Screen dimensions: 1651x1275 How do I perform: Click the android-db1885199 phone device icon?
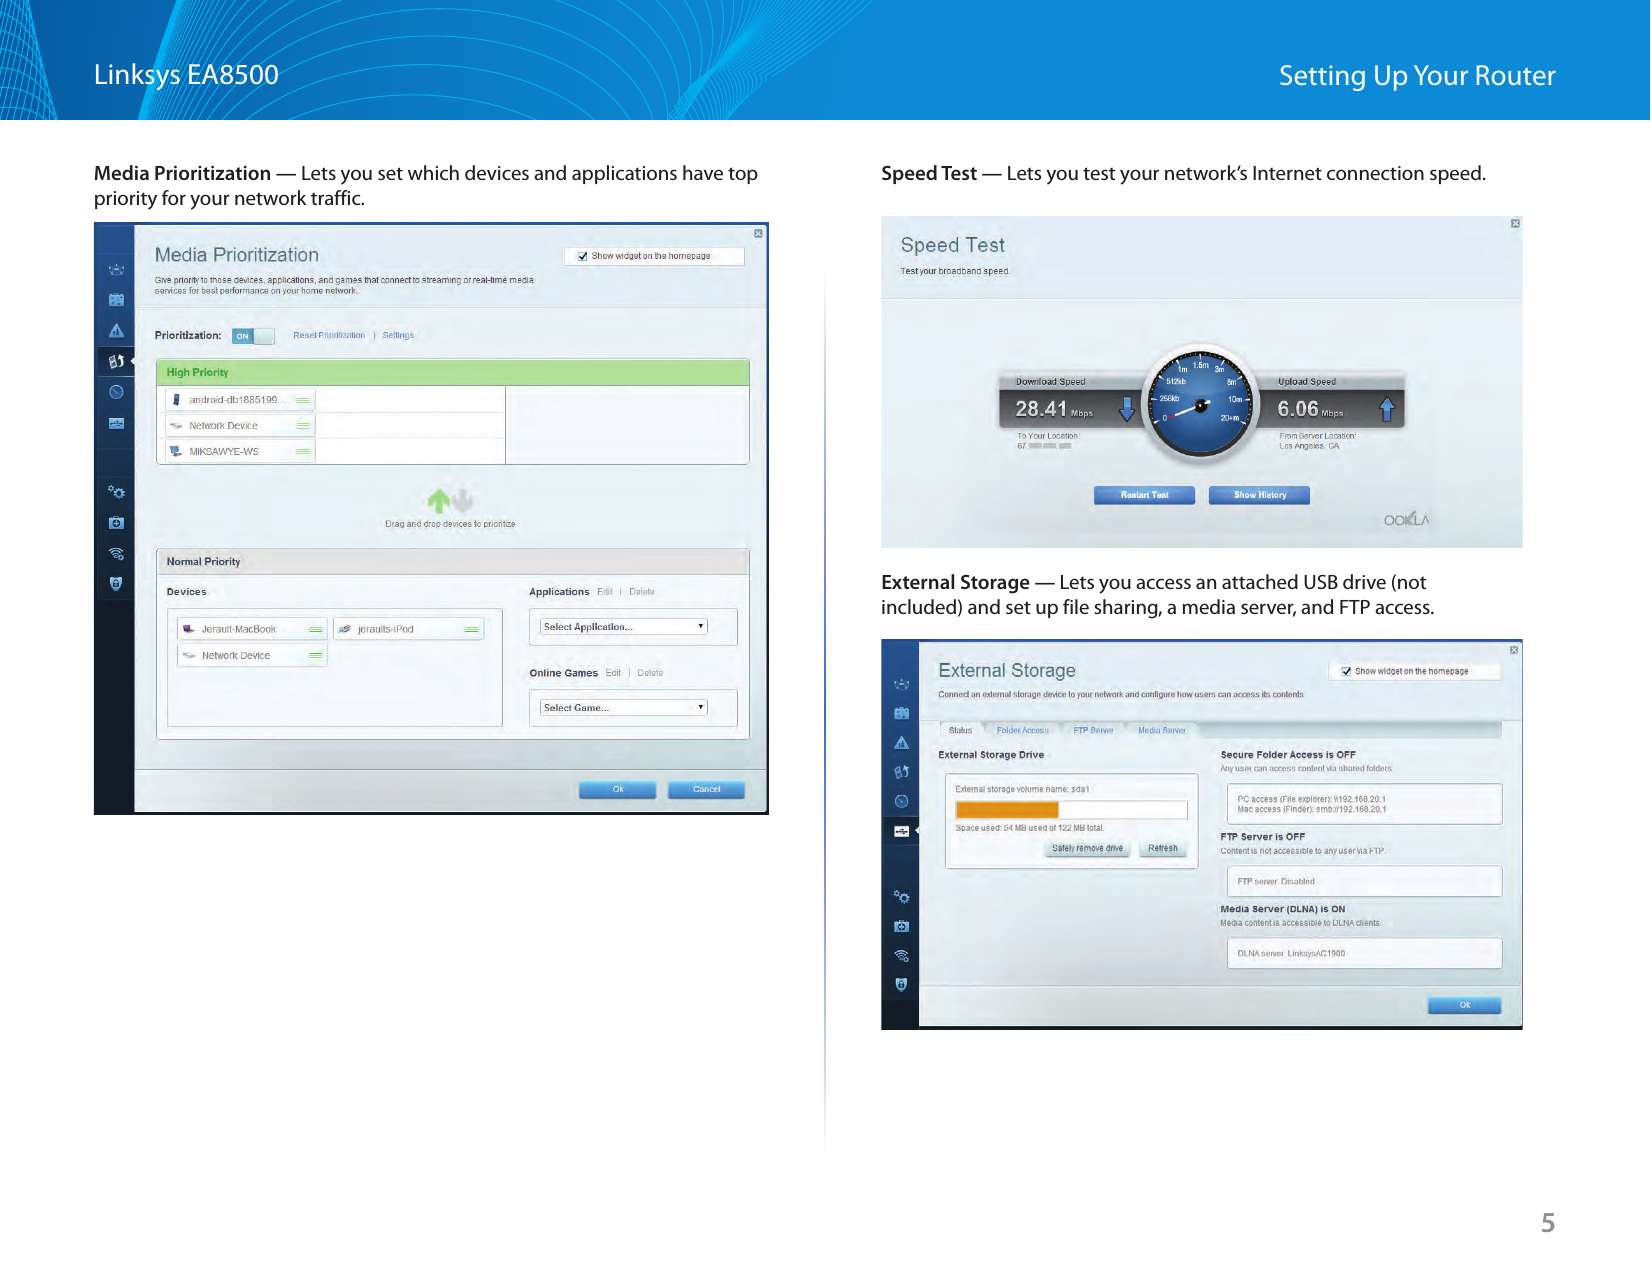177,400
